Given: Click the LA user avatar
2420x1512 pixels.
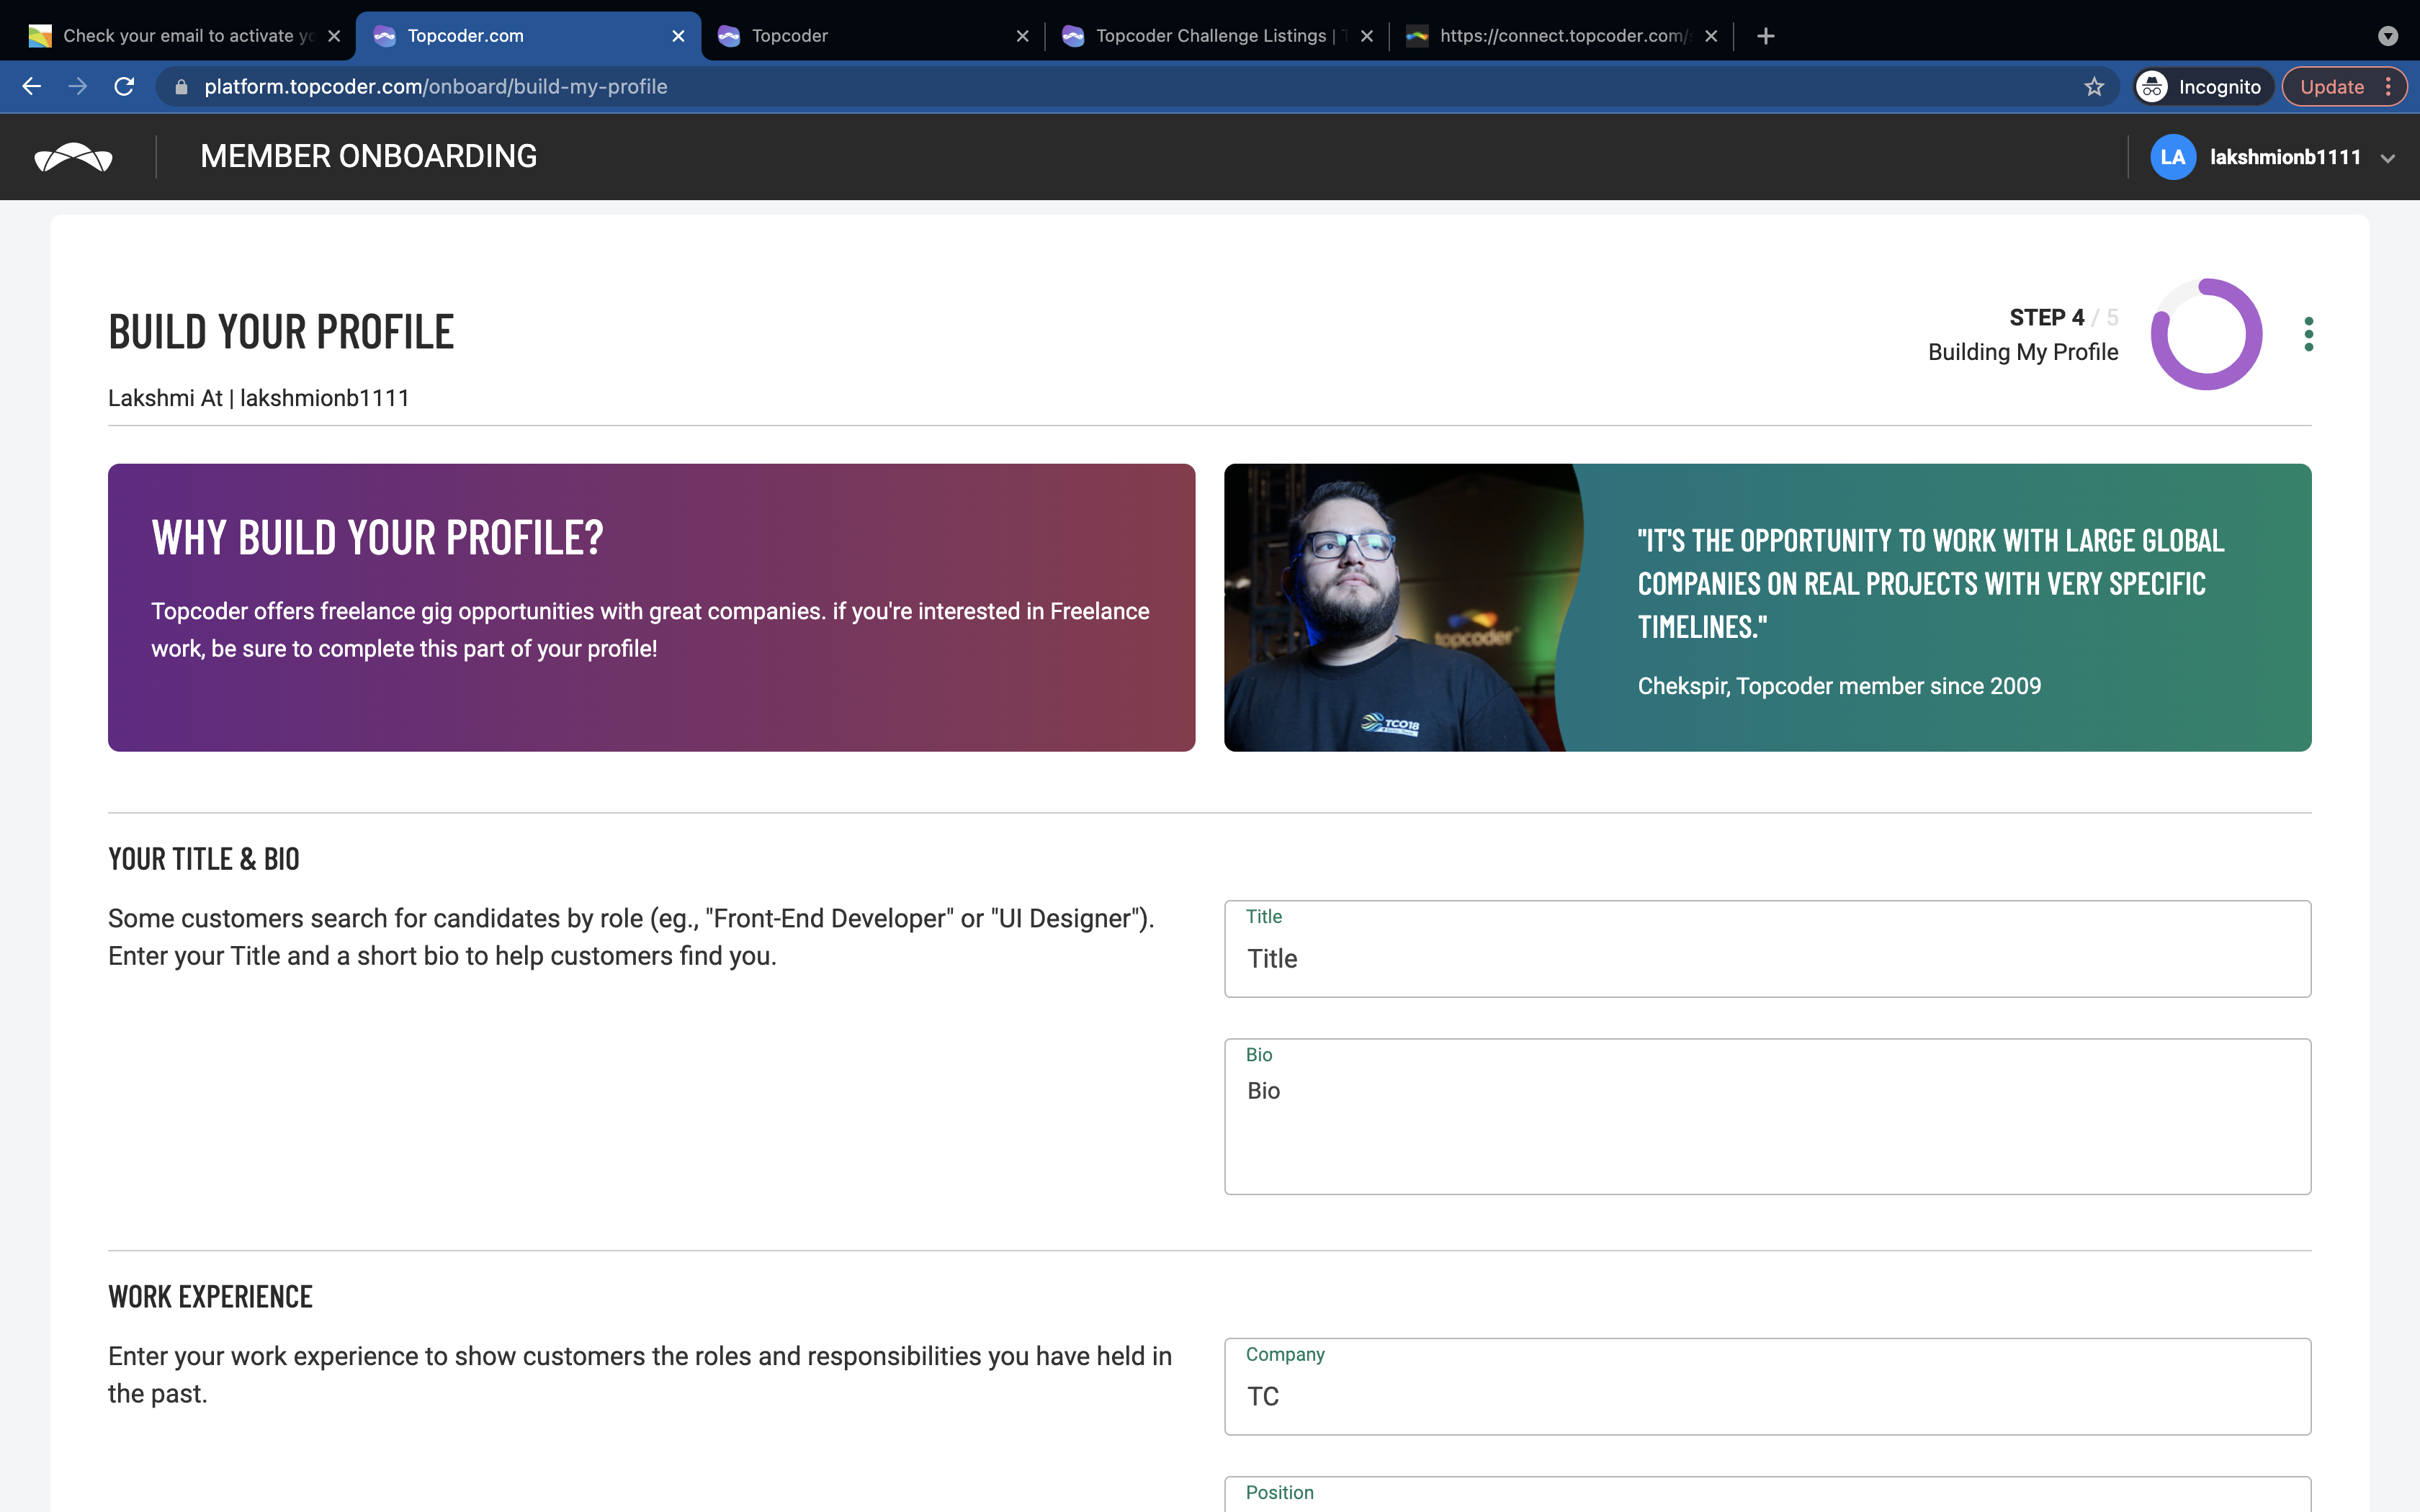Looking at the screenshot, I should coord(2172,157).
